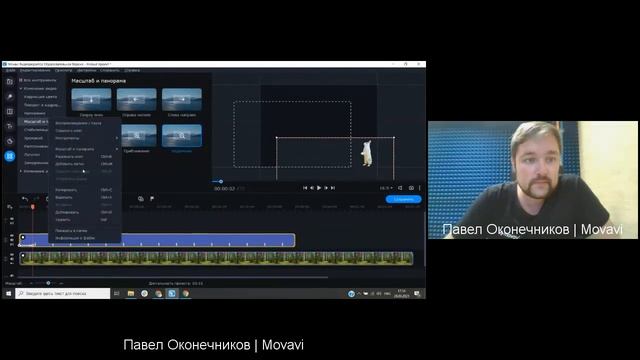Screen dimensions: 640x360
Task: Click the Windows taskbar search field
Action: (62, 293)
